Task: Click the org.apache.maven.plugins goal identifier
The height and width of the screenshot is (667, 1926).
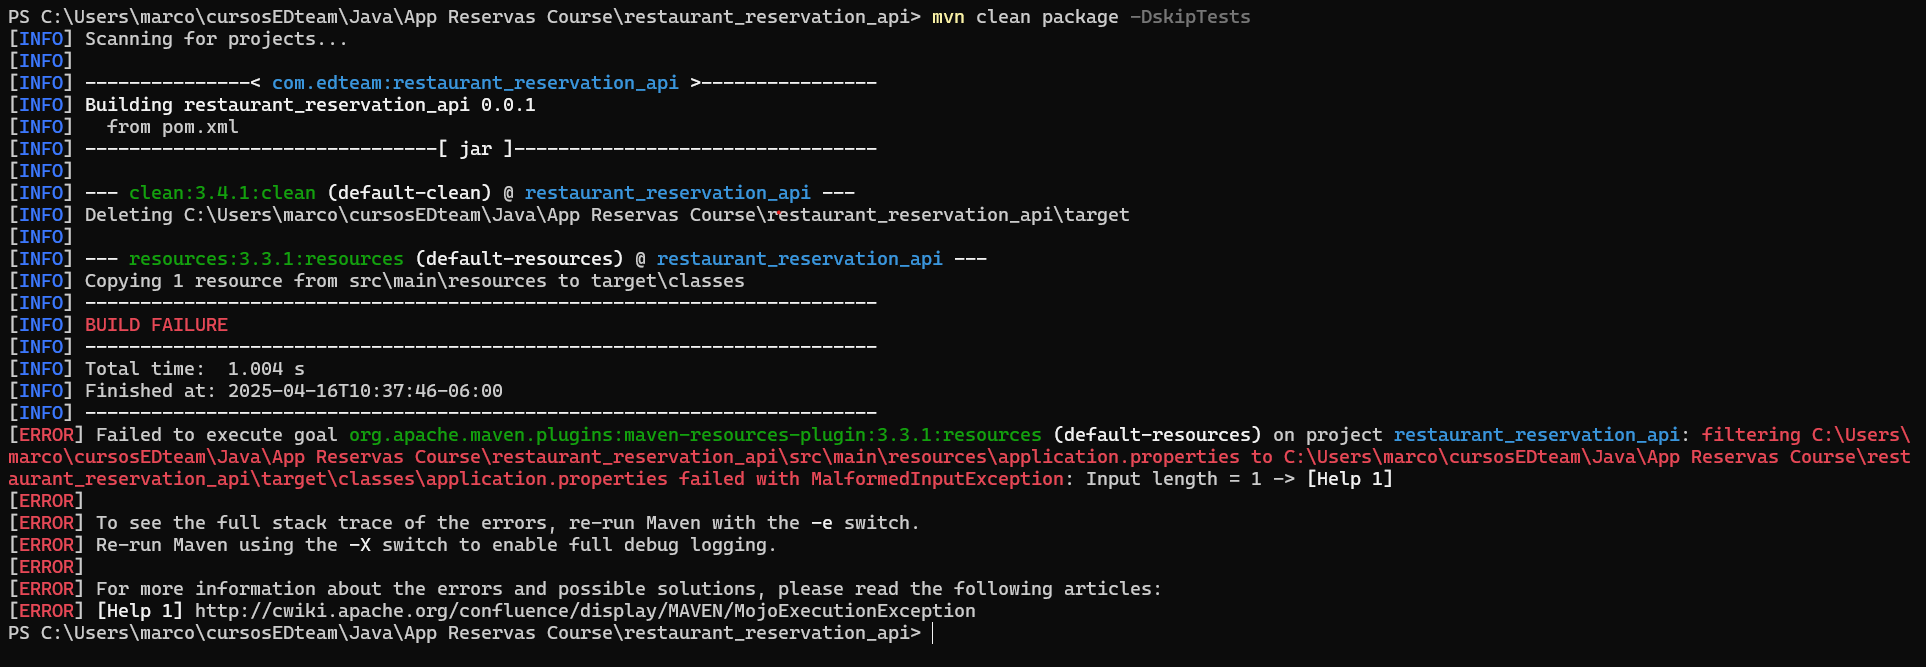Action: (695, 435)
